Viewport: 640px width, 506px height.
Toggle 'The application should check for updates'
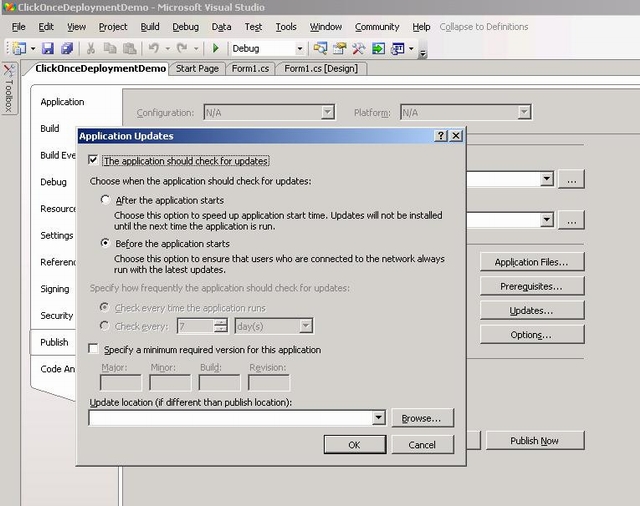point(93,160)
